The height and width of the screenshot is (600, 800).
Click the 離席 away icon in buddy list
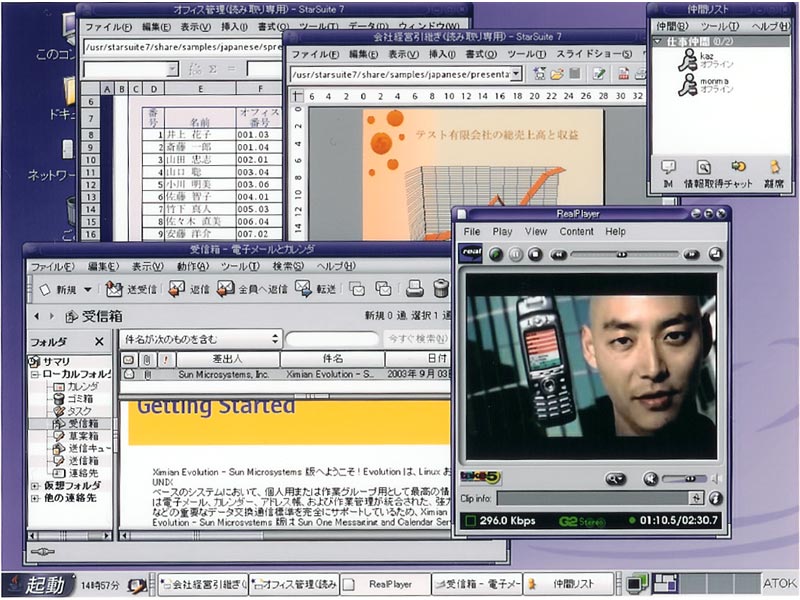774,167
